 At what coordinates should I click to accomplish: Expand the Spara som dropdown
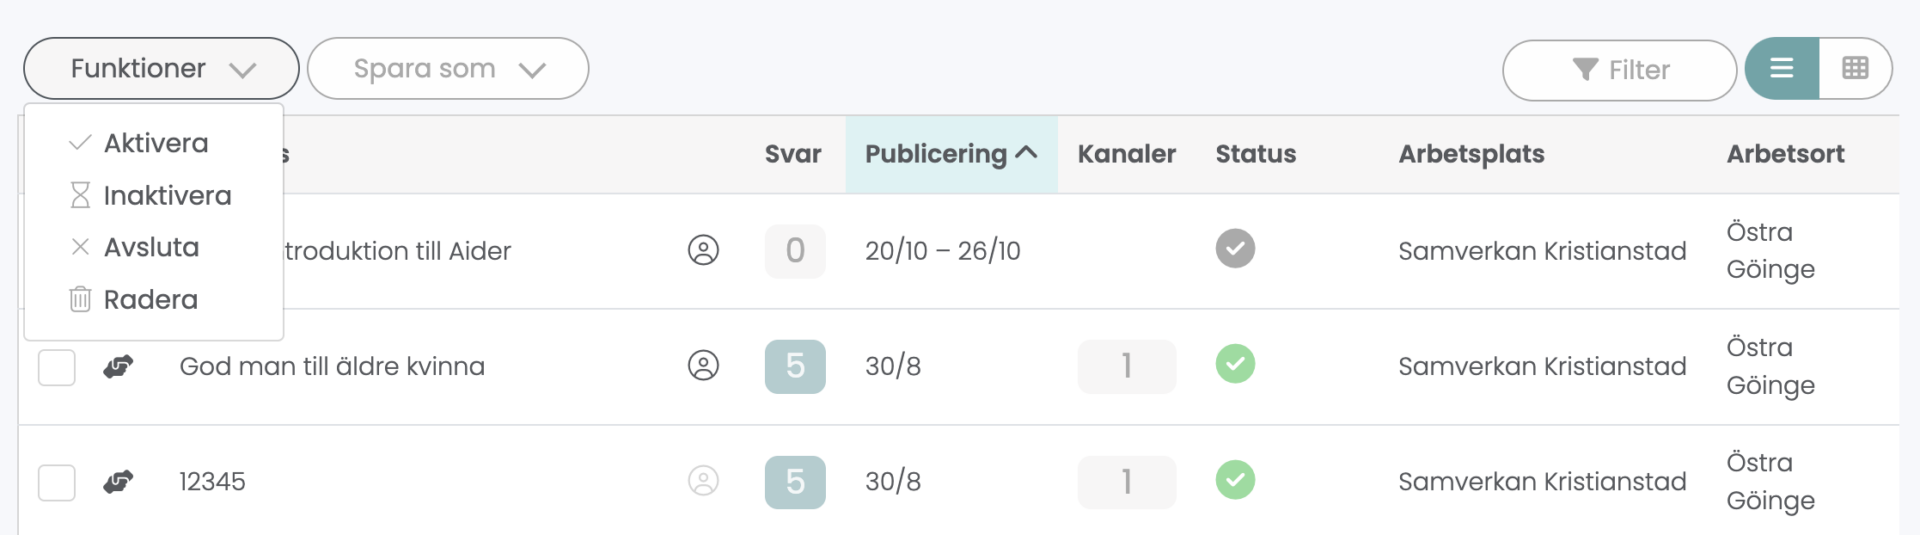pos(448,68)
